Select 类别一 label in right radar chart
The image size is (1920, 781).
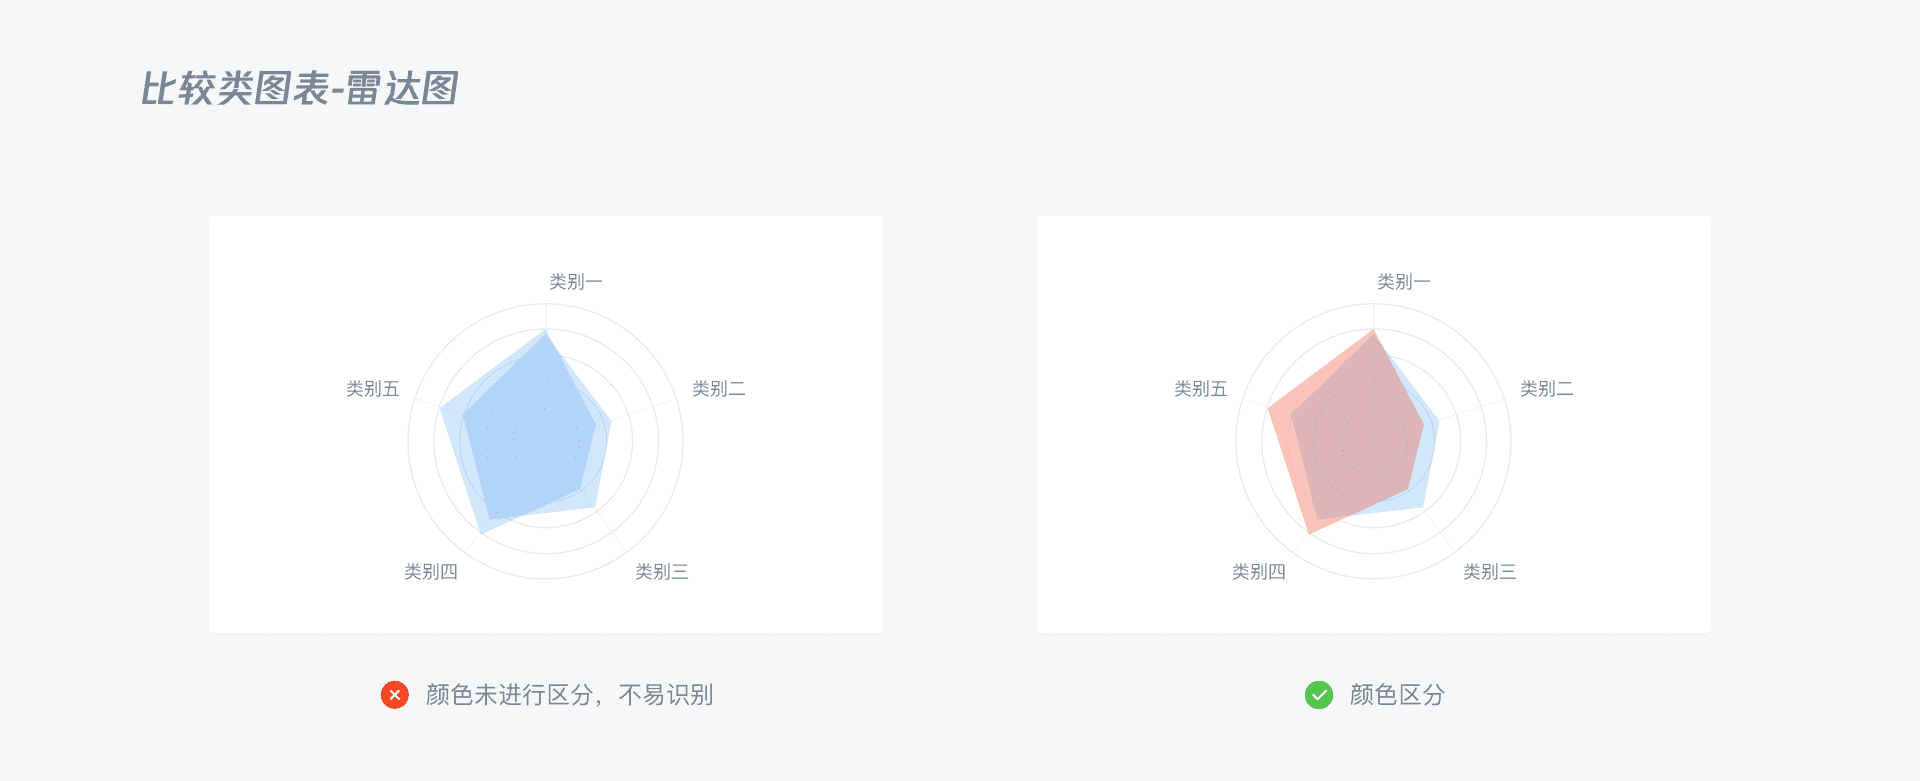click(x=1403, y=282)
